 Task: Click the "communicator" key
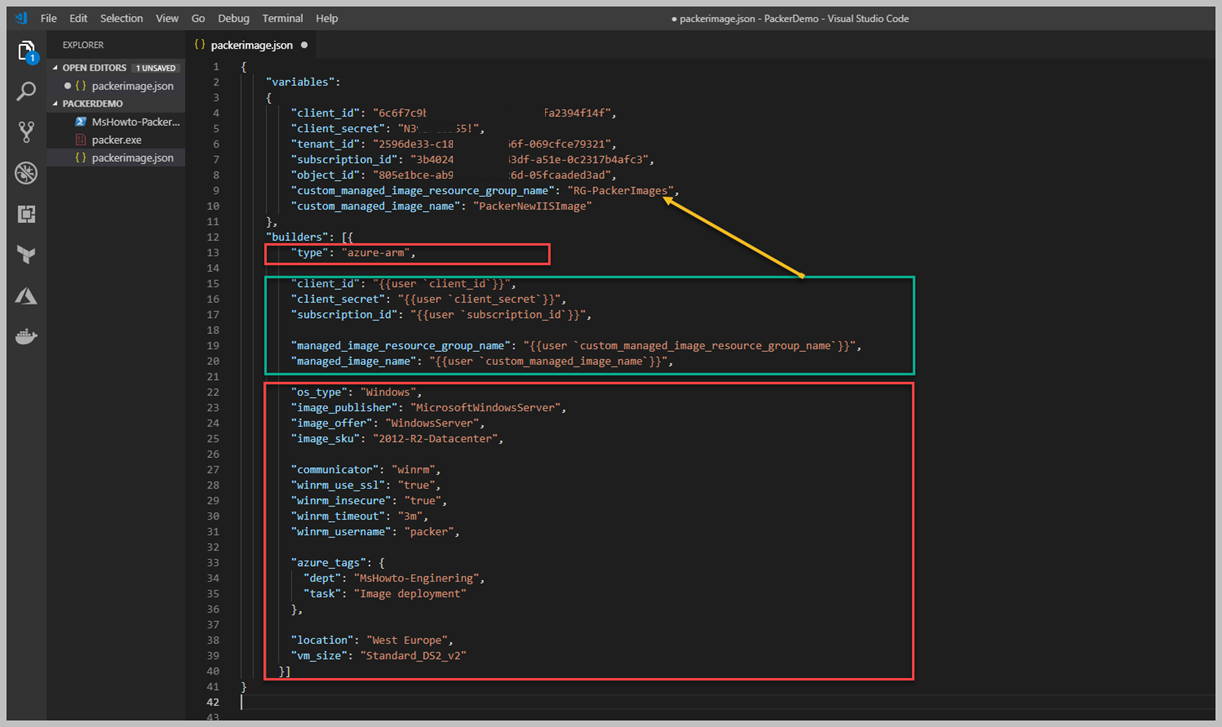click(x=334, y=470)
